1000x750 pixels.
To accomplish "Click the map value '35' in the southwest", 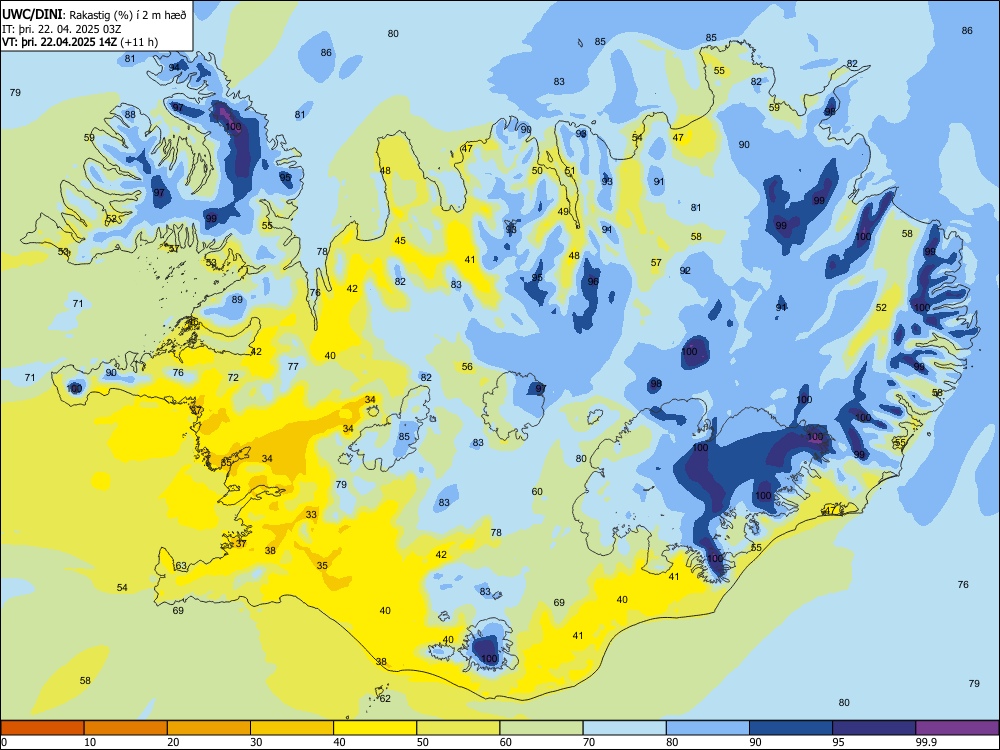I will click(322, 565).
